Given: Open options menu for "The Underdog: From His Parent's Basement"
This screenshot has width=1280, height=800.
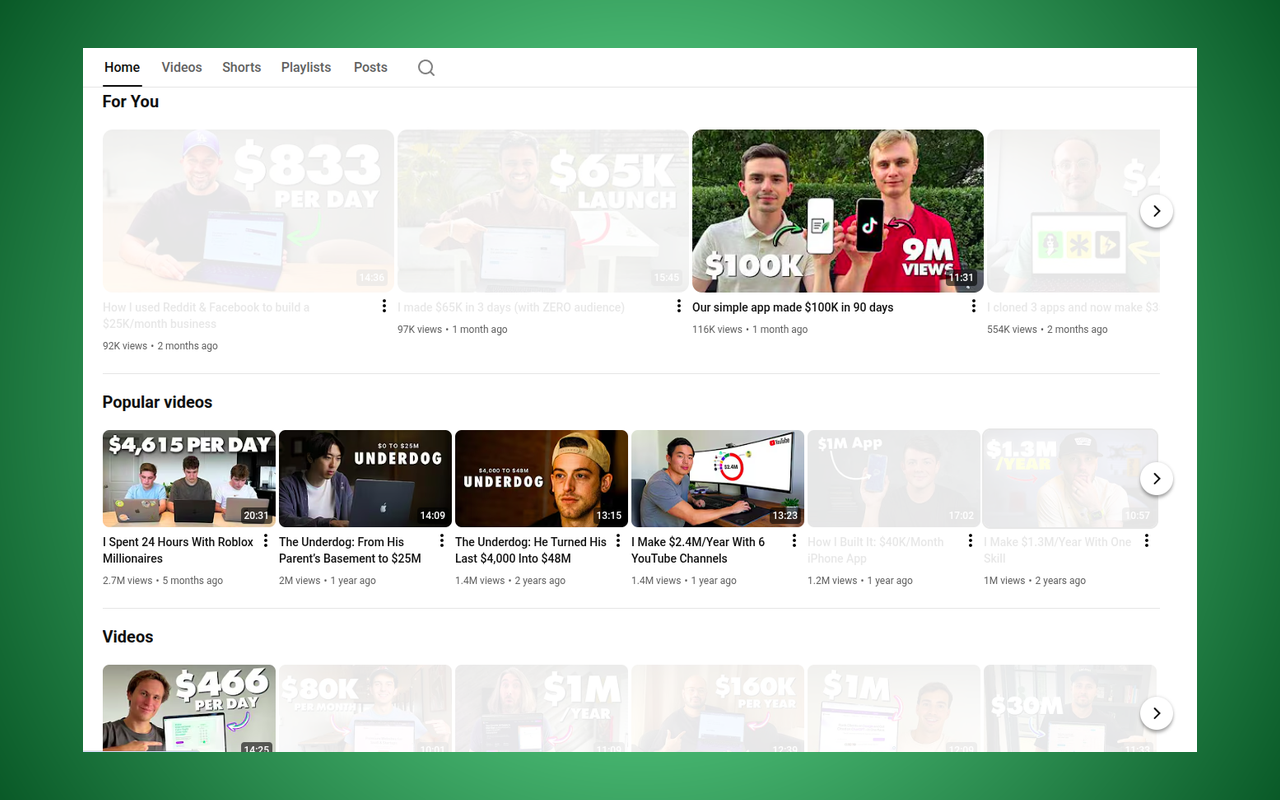Looking at the screenshot, I should 441,540.
